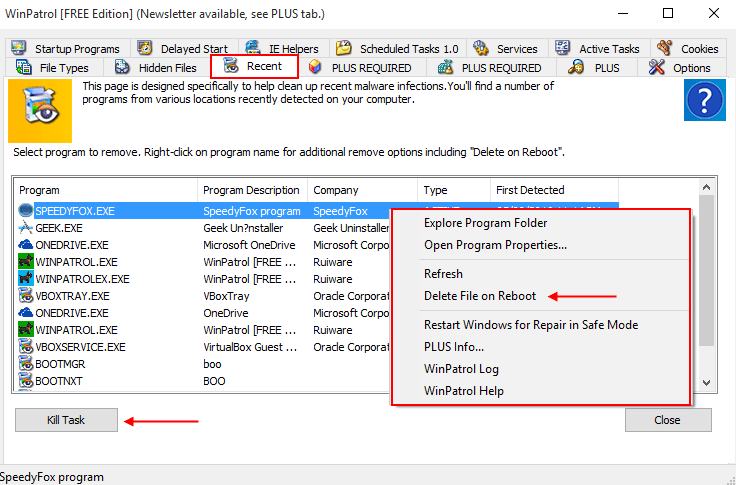736x485 pixels.
Task: Click the Delayed Start clock icon
Action: [x=145, y=48]
